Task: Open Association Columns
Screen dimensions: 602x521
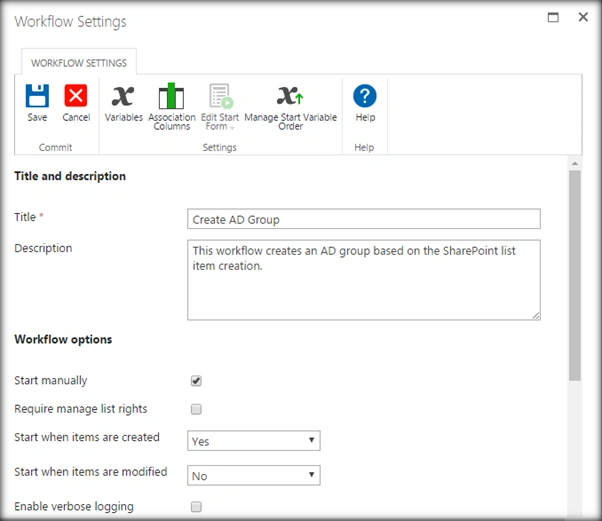Action: pyautogui.click(x=172, y=107)
